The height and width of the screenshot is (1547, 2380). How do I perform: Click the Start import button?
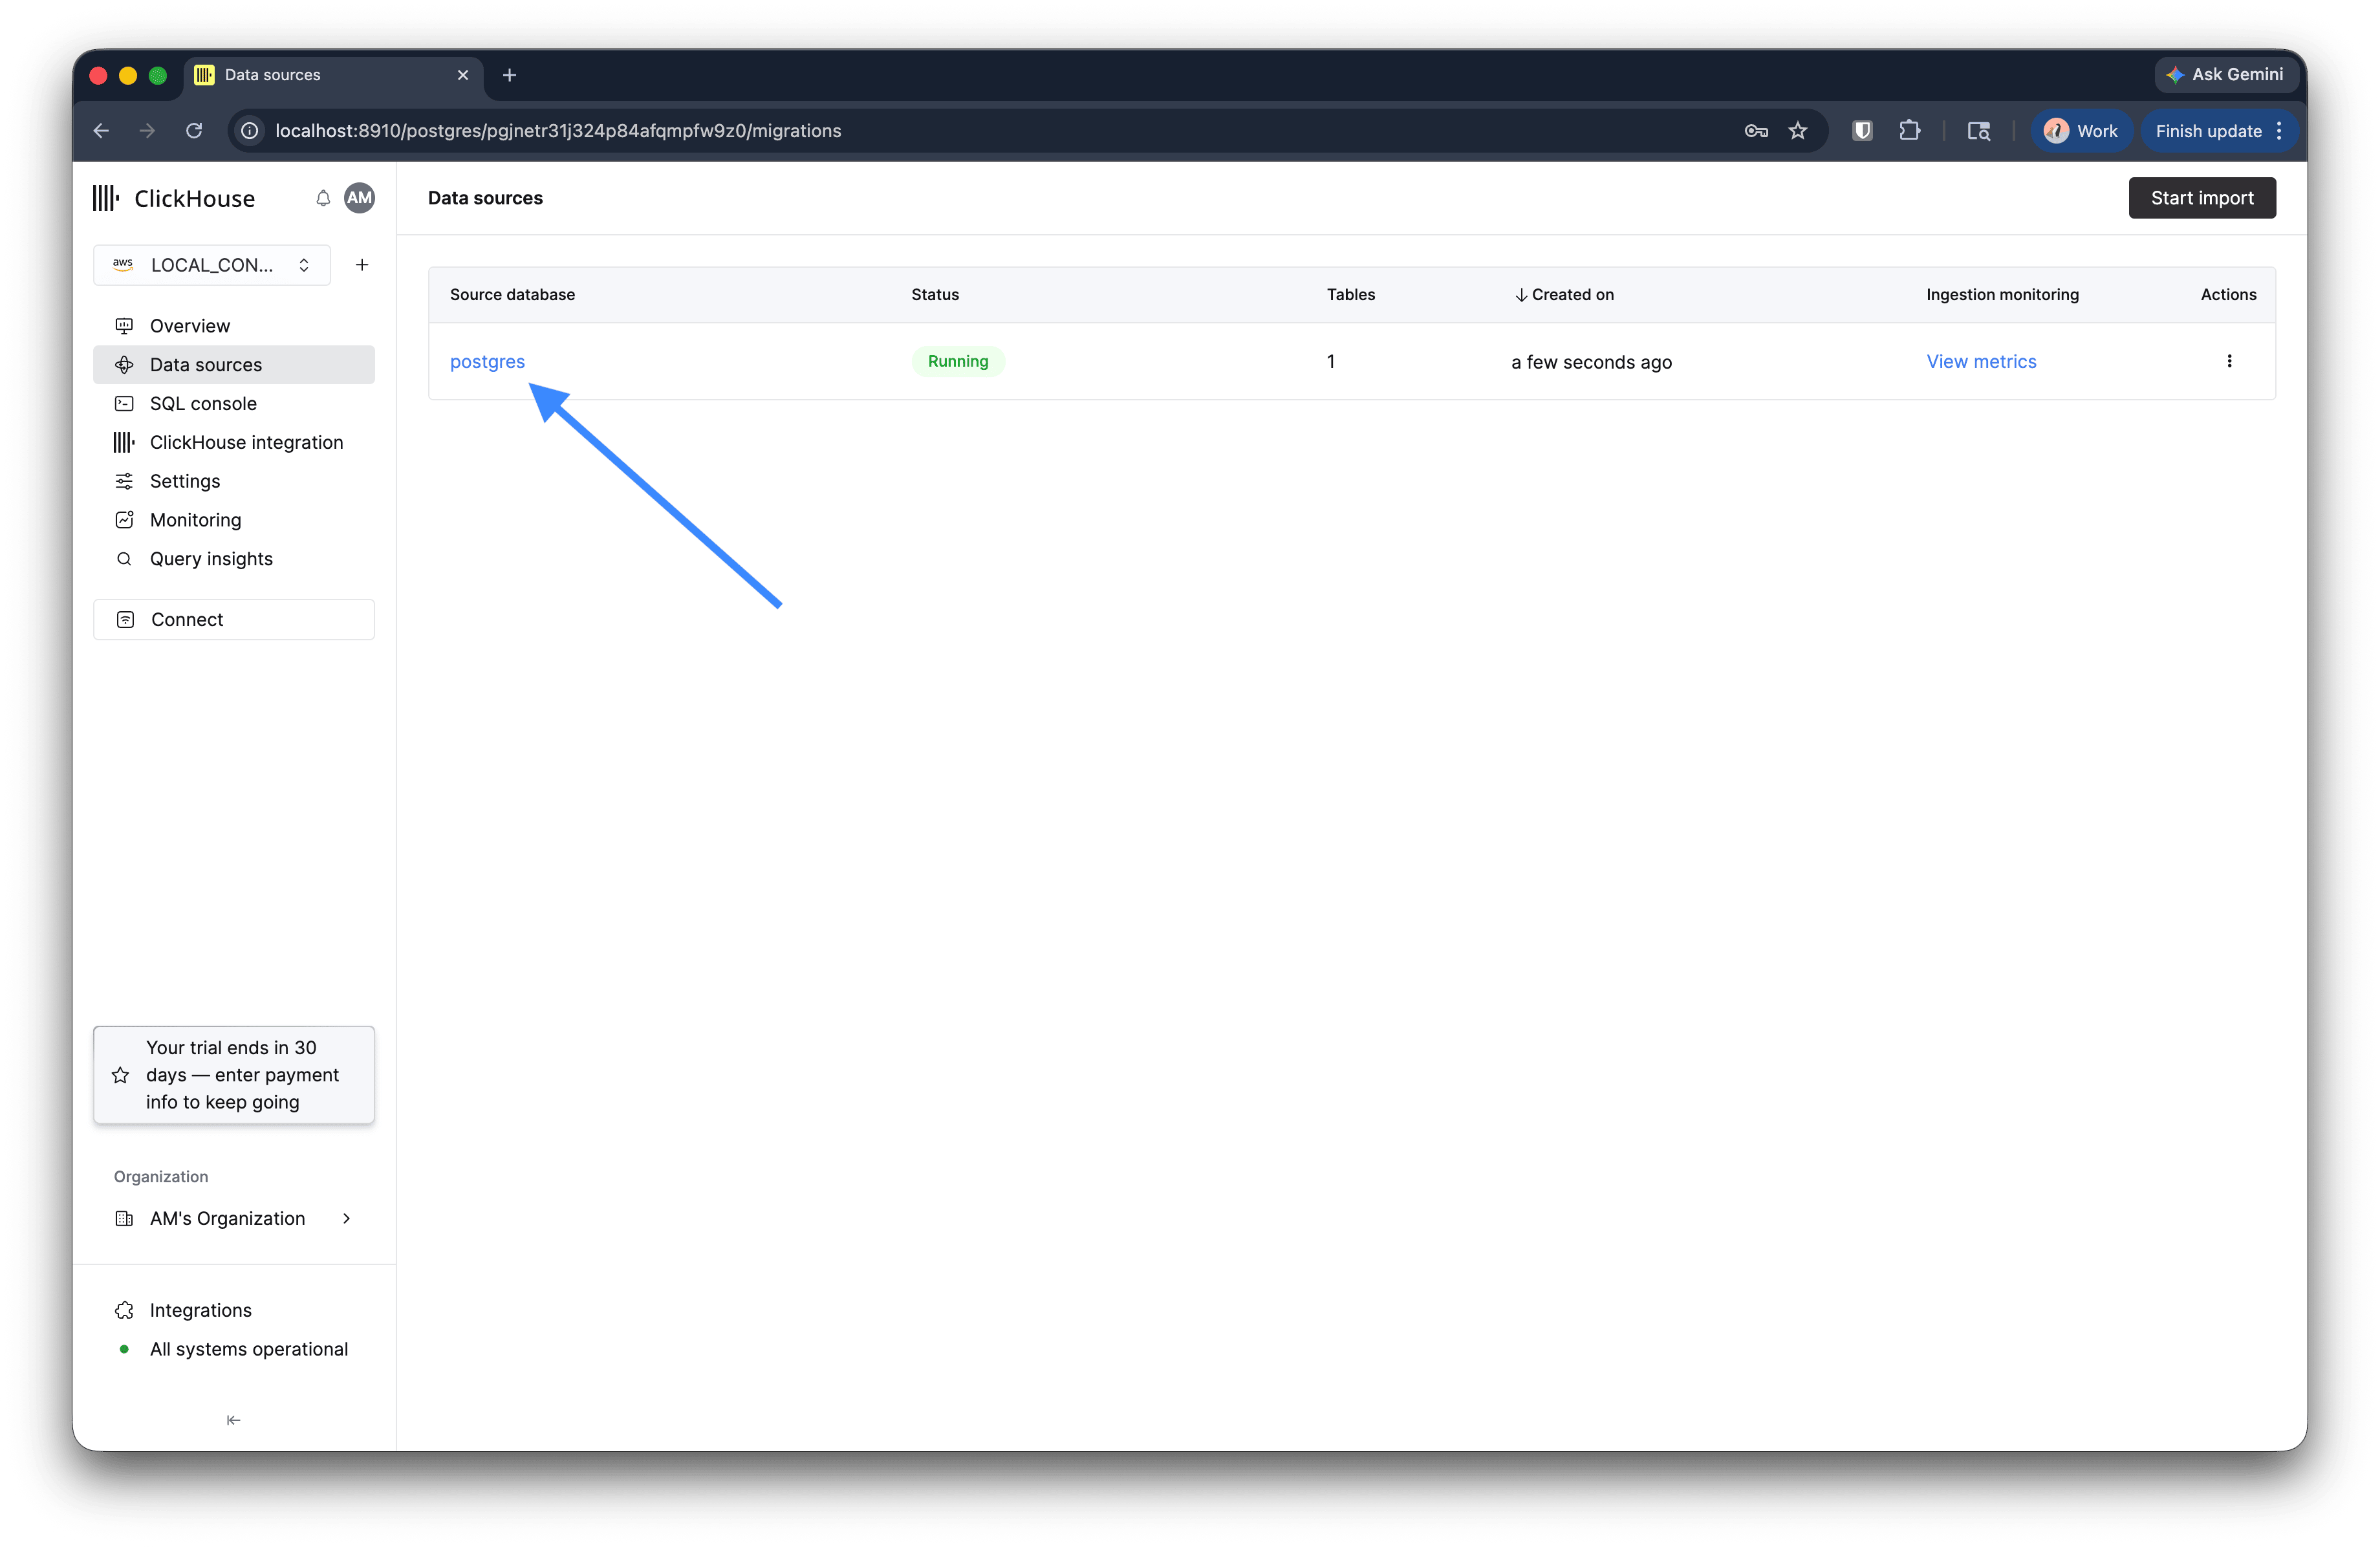(x=2202, y=198)
